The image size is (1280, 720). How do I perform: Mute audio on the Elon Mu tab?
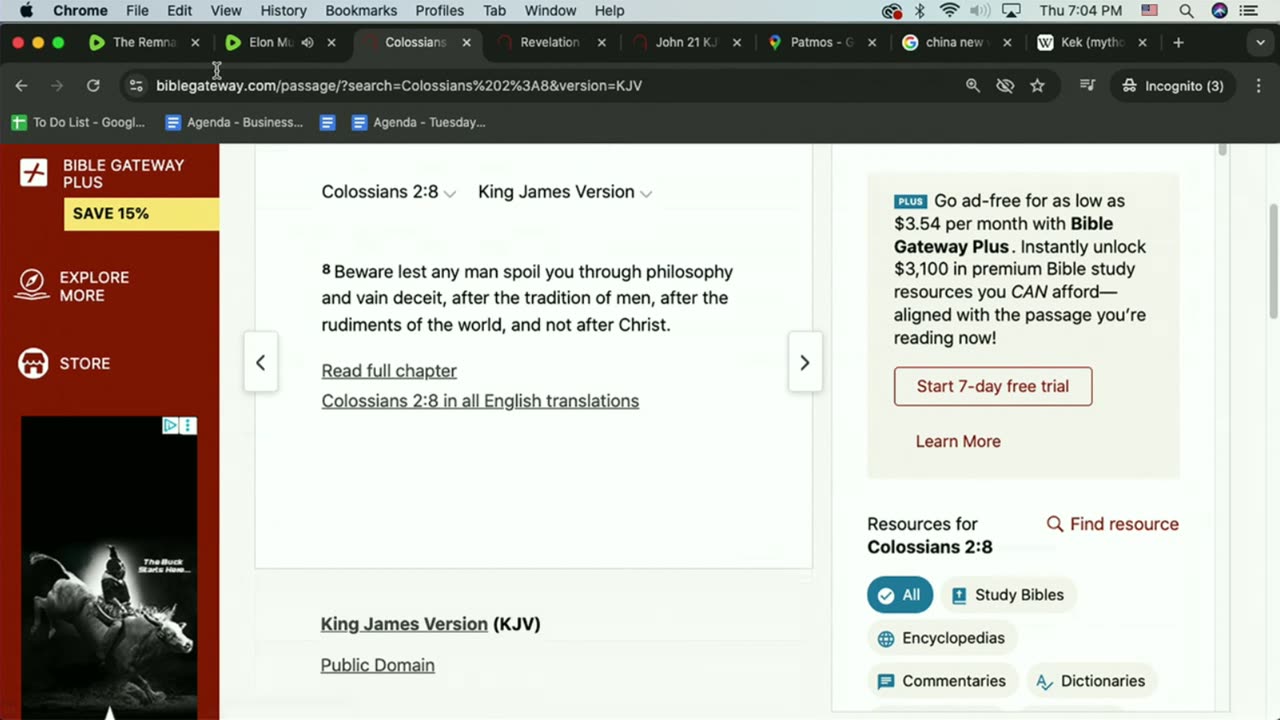click(308, 43)
